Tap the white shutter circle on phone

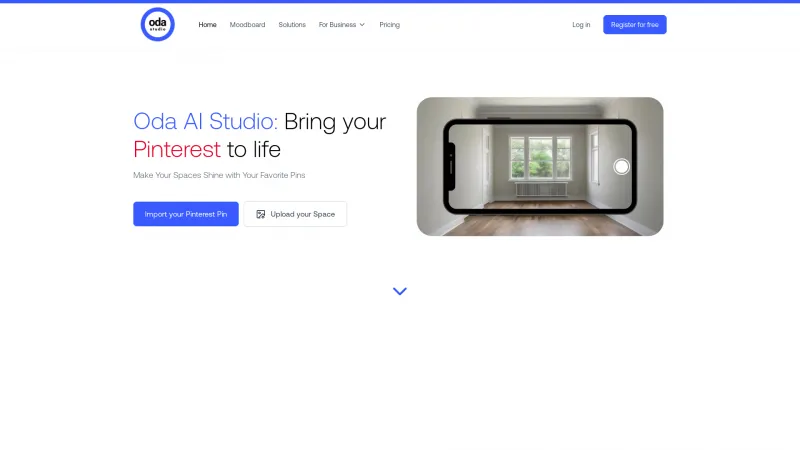(x=621, y=166)
